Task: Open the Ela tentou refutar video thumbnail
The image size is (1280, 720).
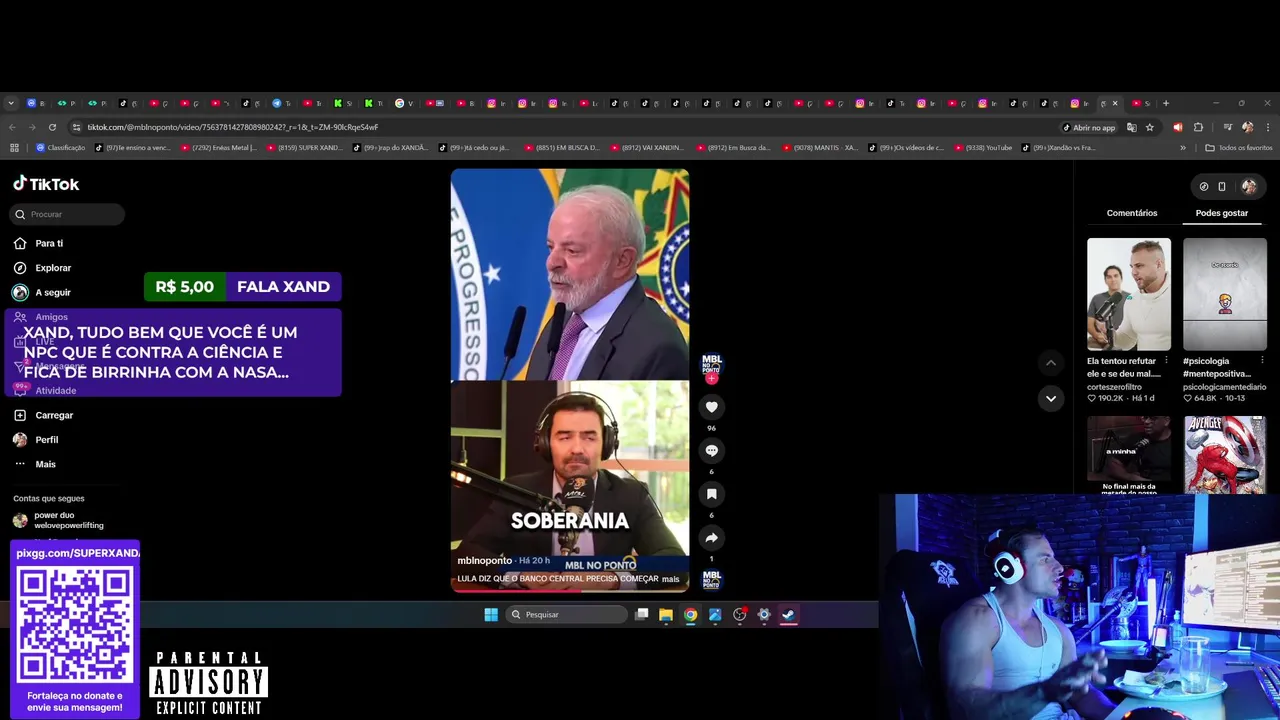Action: tap(1129, 294)
